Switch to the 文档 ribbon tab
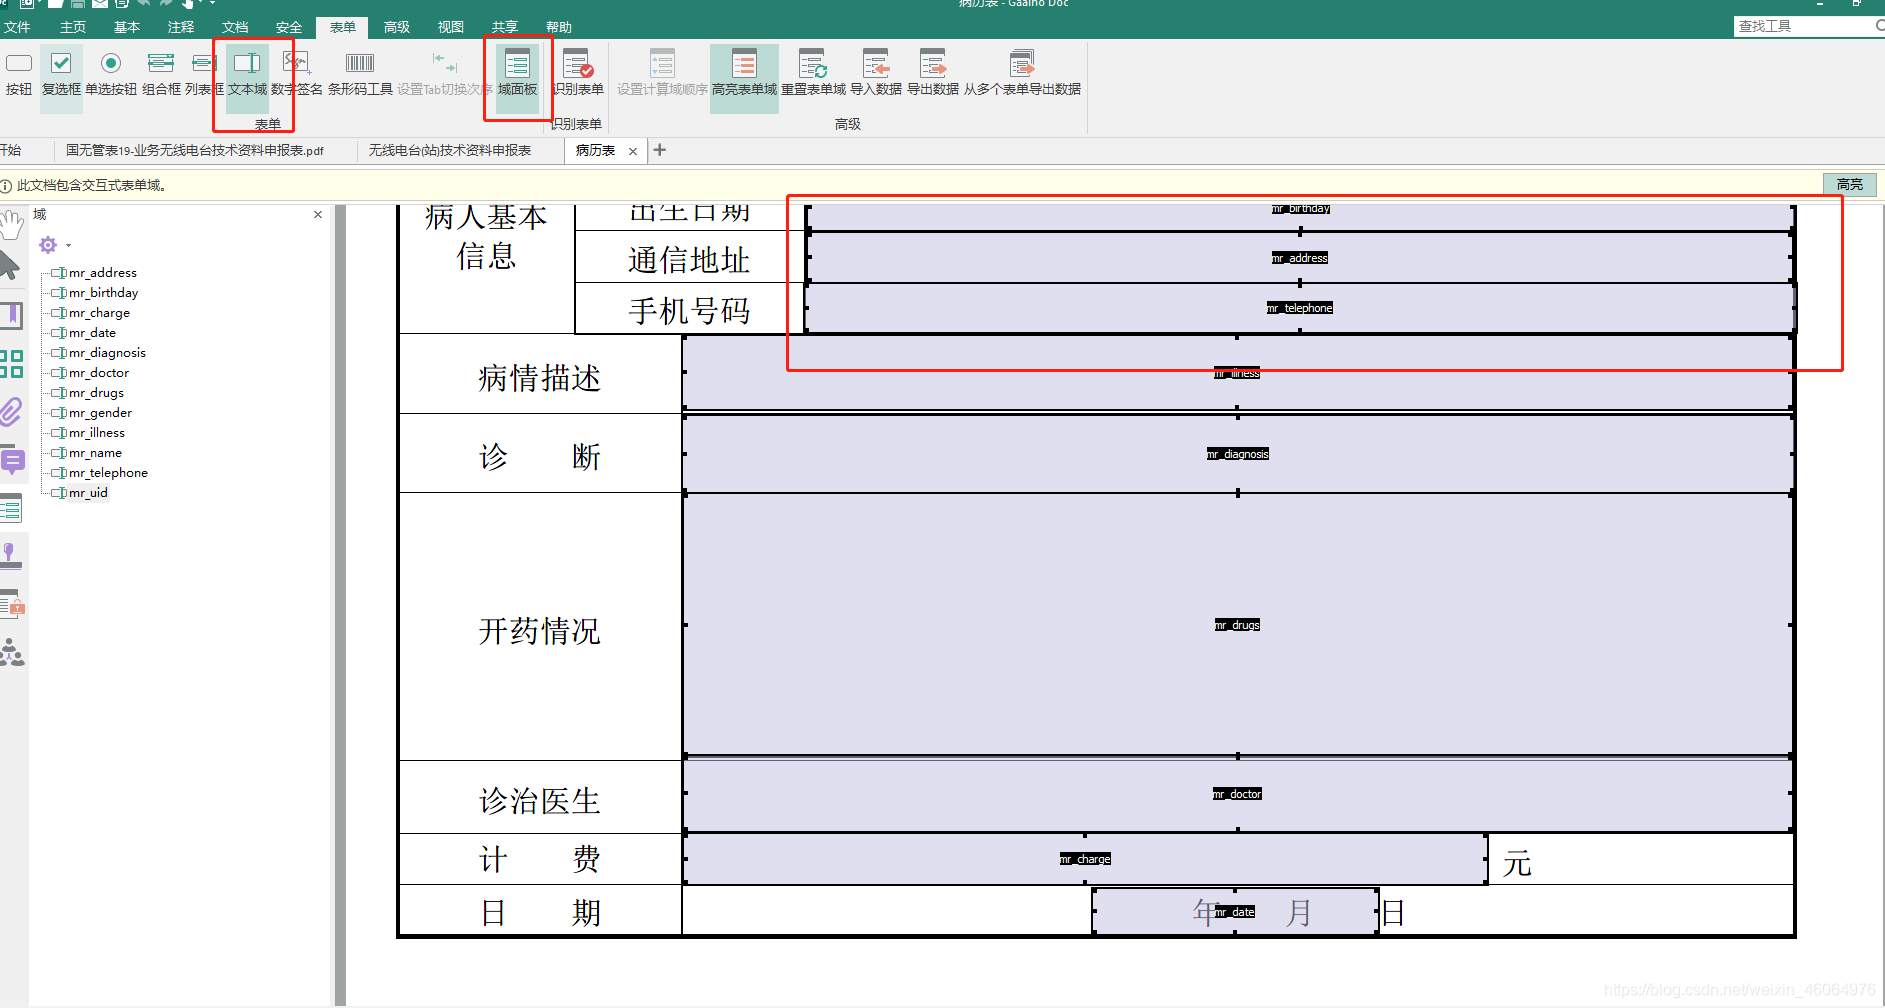 click(x=235, y=27)
